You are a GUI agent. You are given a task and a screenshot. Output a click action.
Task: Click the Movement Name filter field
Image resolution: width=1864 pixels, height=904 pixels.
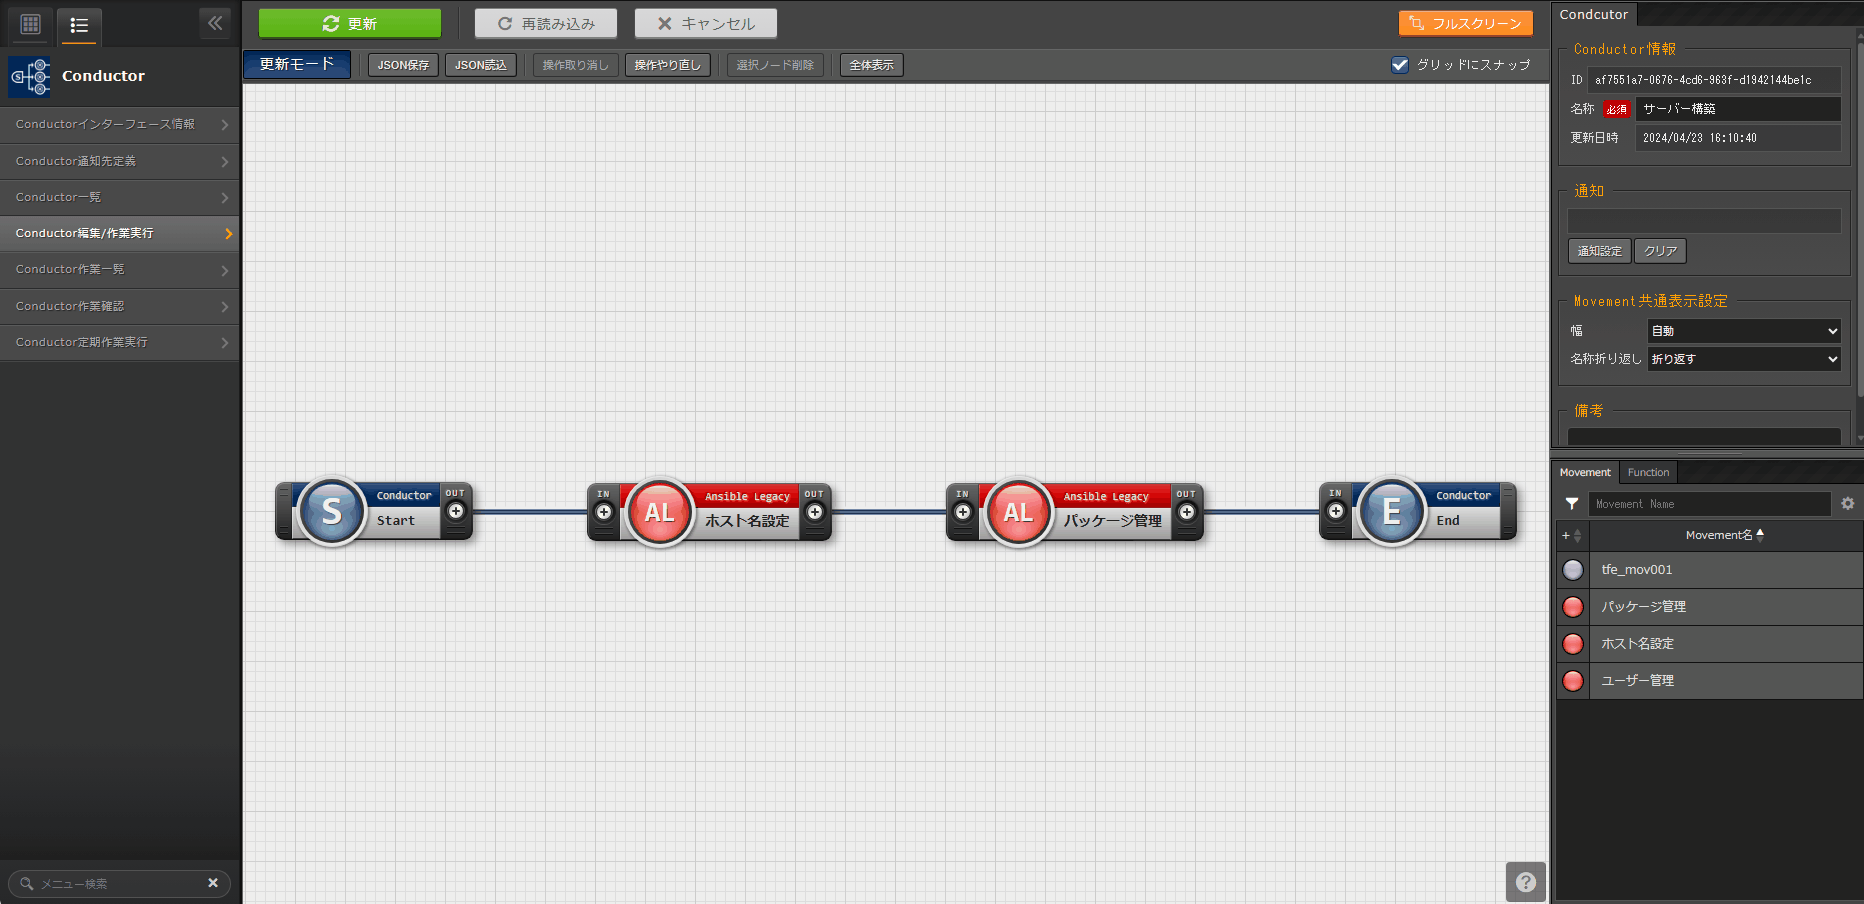coord(1708,504)
